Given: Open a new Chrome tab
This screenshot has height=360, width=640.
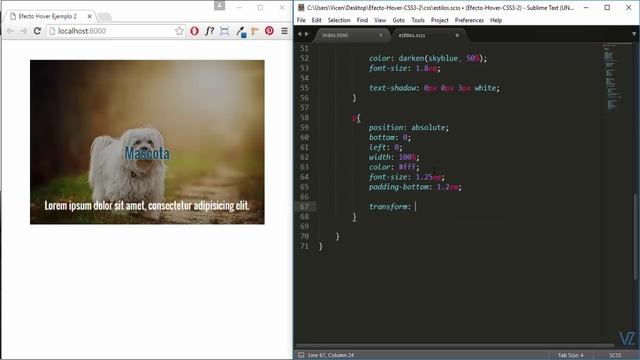Looking at the screenshot, I should tap(104, 17).
